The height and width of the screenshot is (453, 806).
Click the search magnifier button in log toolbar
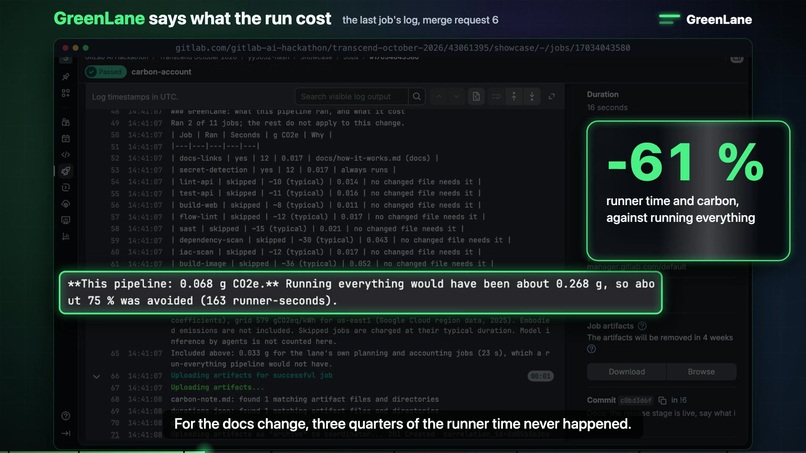click(417, 97)
